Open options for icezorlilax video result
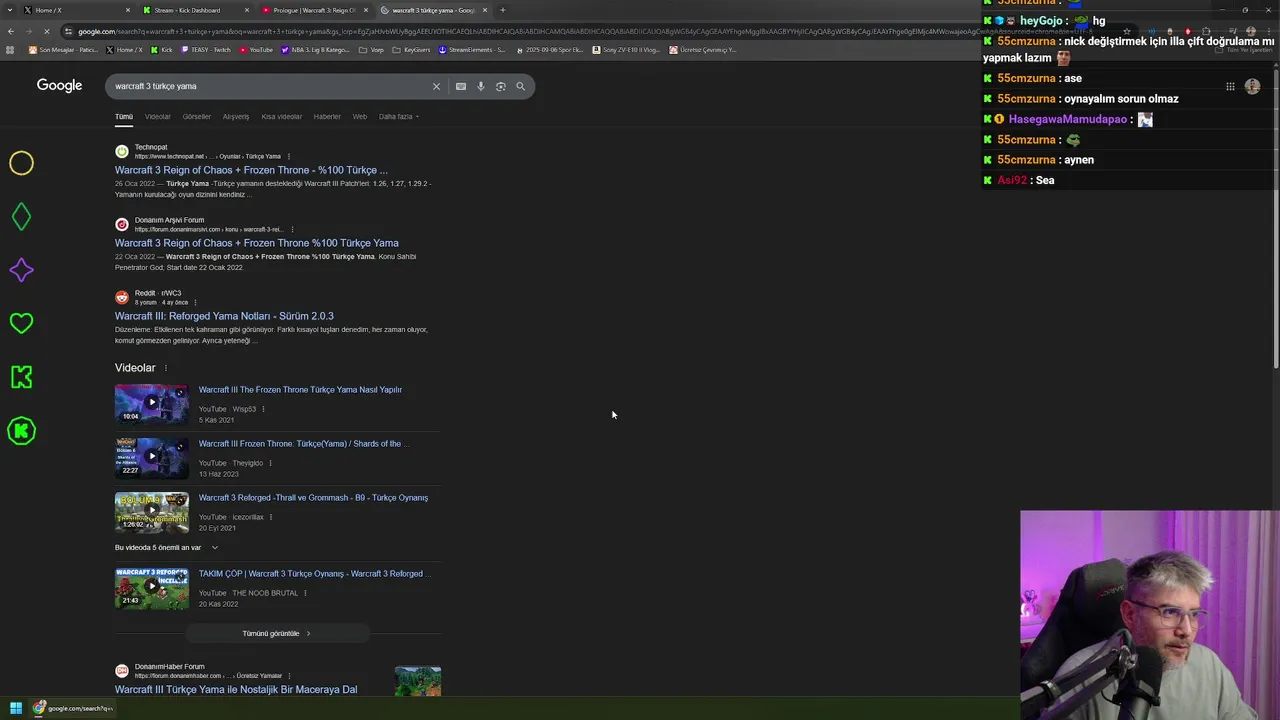 271,517
